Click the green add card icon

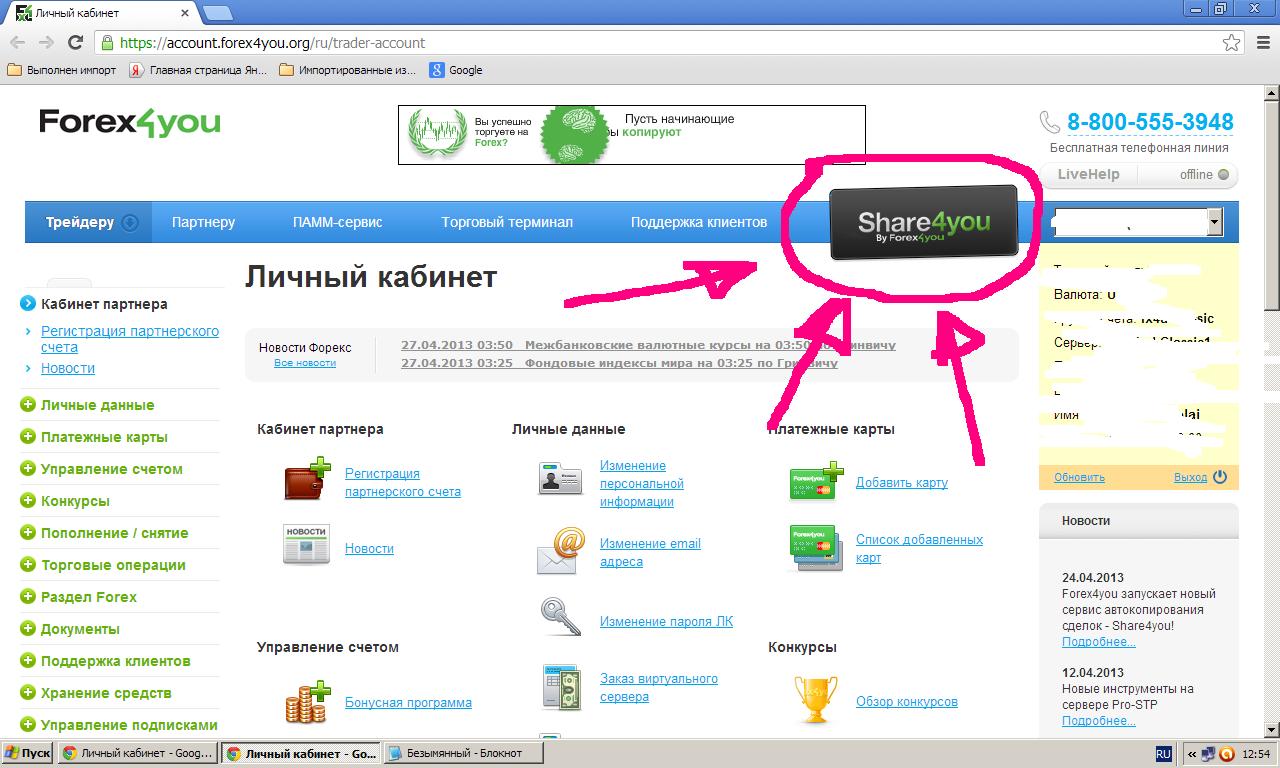(816, 482)
